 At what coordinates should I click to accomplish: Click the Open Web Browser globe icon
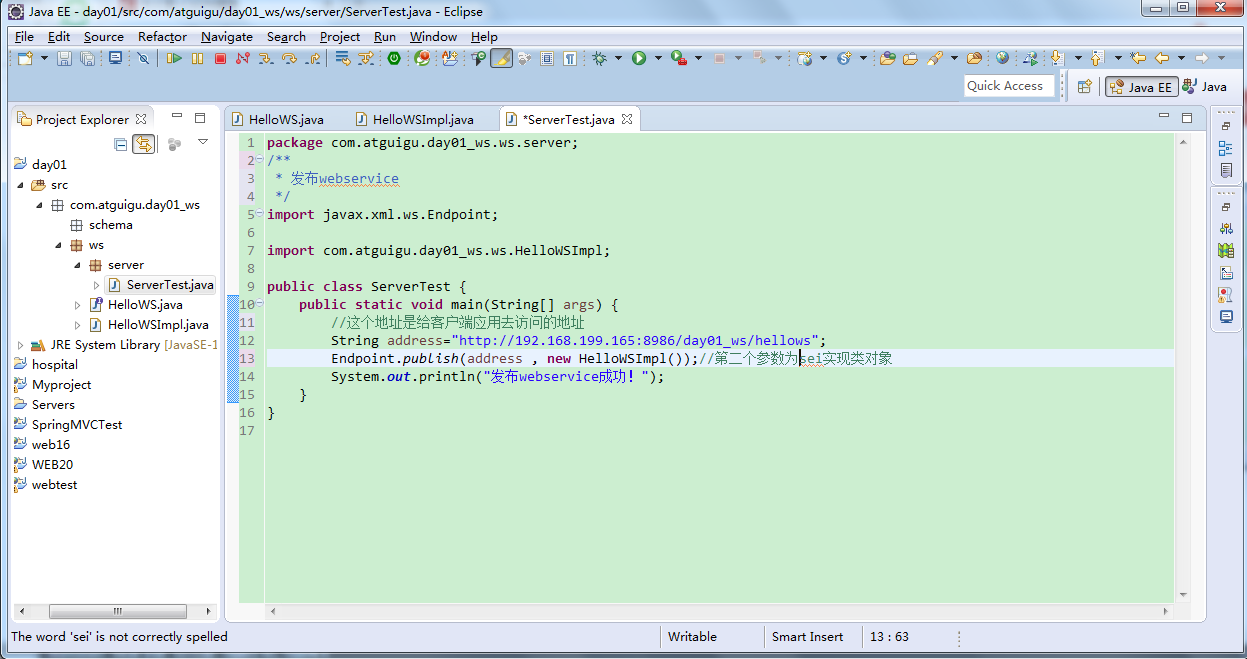coord(1002,58)
